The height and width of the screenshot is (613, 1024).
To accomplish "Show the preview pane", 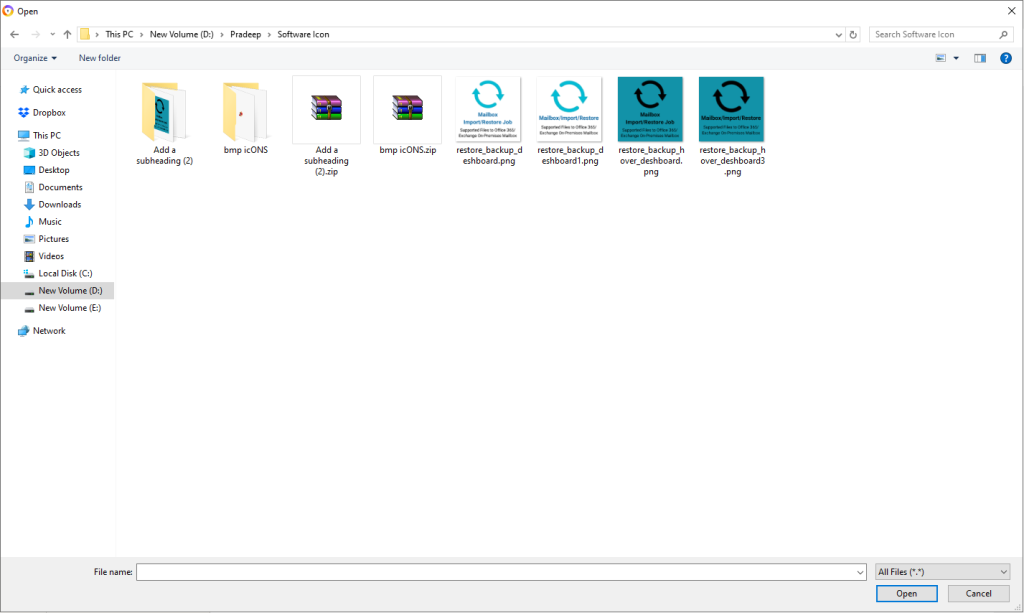I will 980,58.
